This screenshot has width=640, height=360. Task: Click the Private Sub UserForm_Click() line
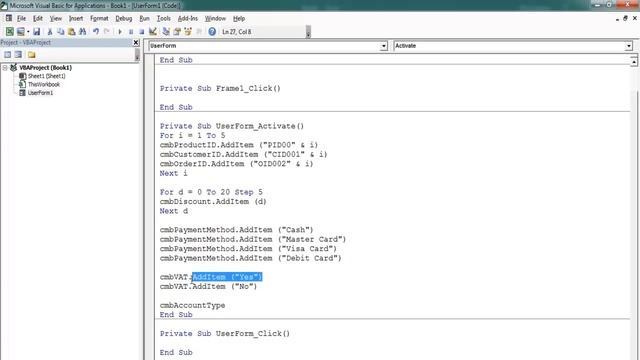click(224, 333)
